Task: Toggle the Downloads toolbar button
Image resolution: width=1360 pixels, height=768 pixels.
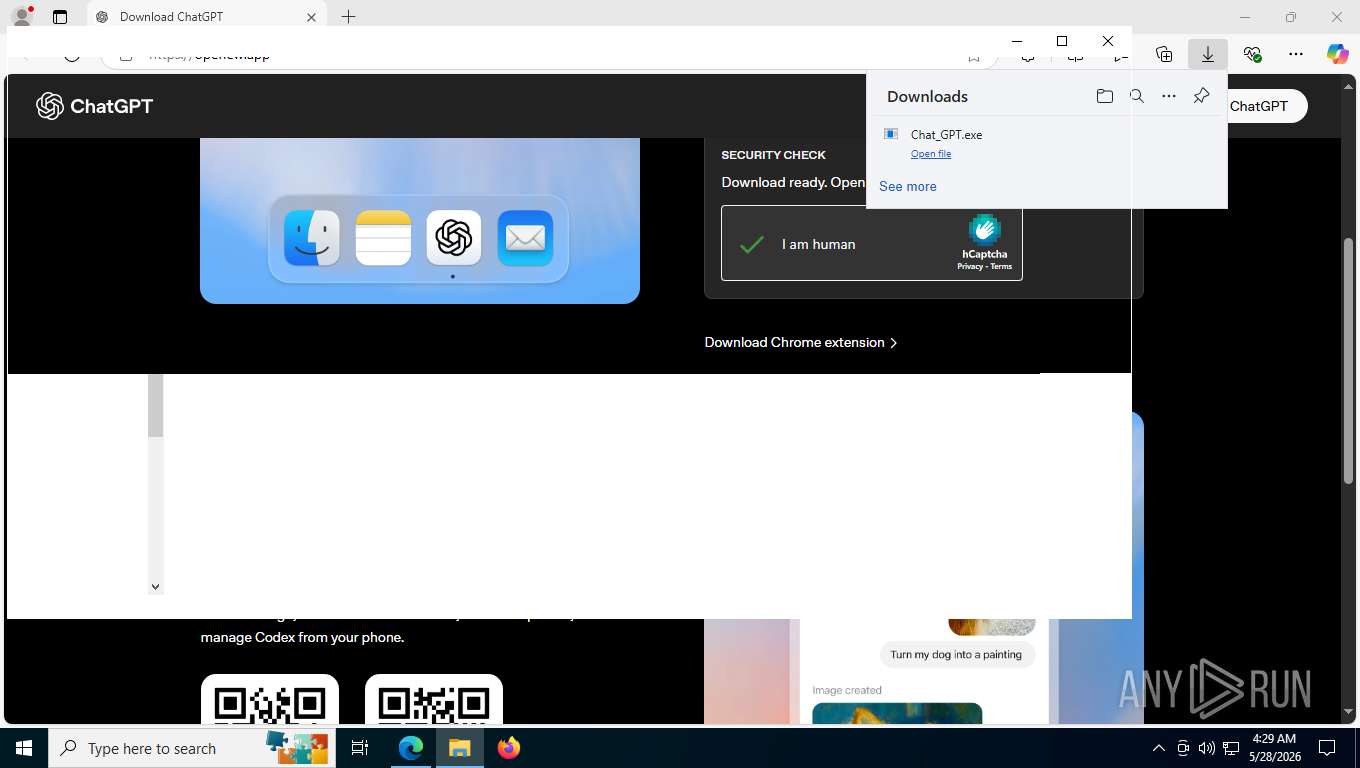Action: tap(1207, 54)
